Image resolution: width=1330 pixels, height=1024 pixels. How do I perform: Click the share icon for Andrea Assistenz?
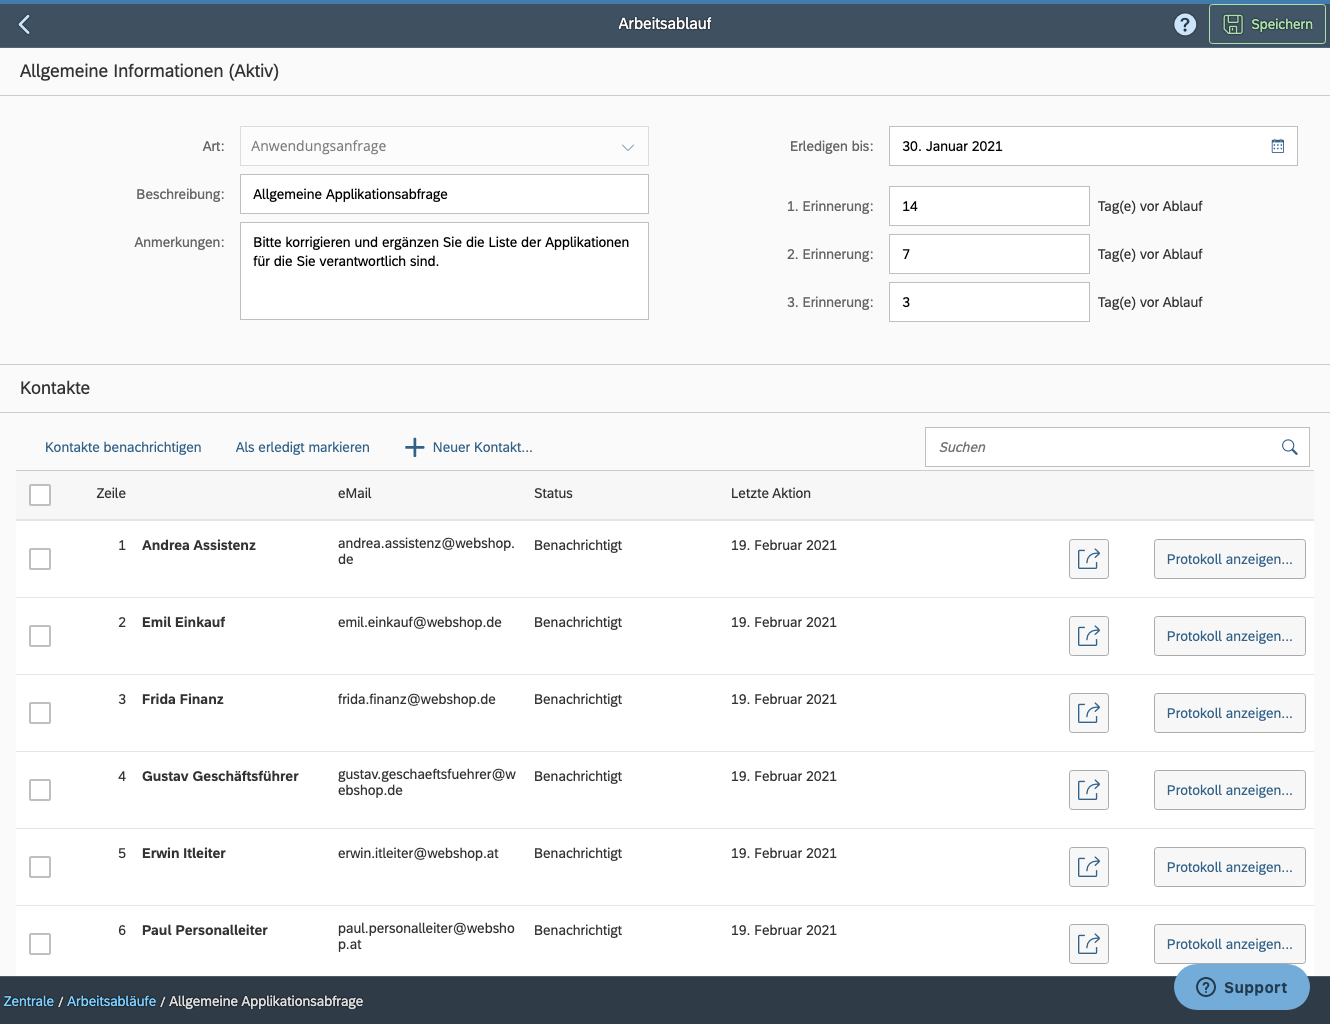(x=1088, y=559)
